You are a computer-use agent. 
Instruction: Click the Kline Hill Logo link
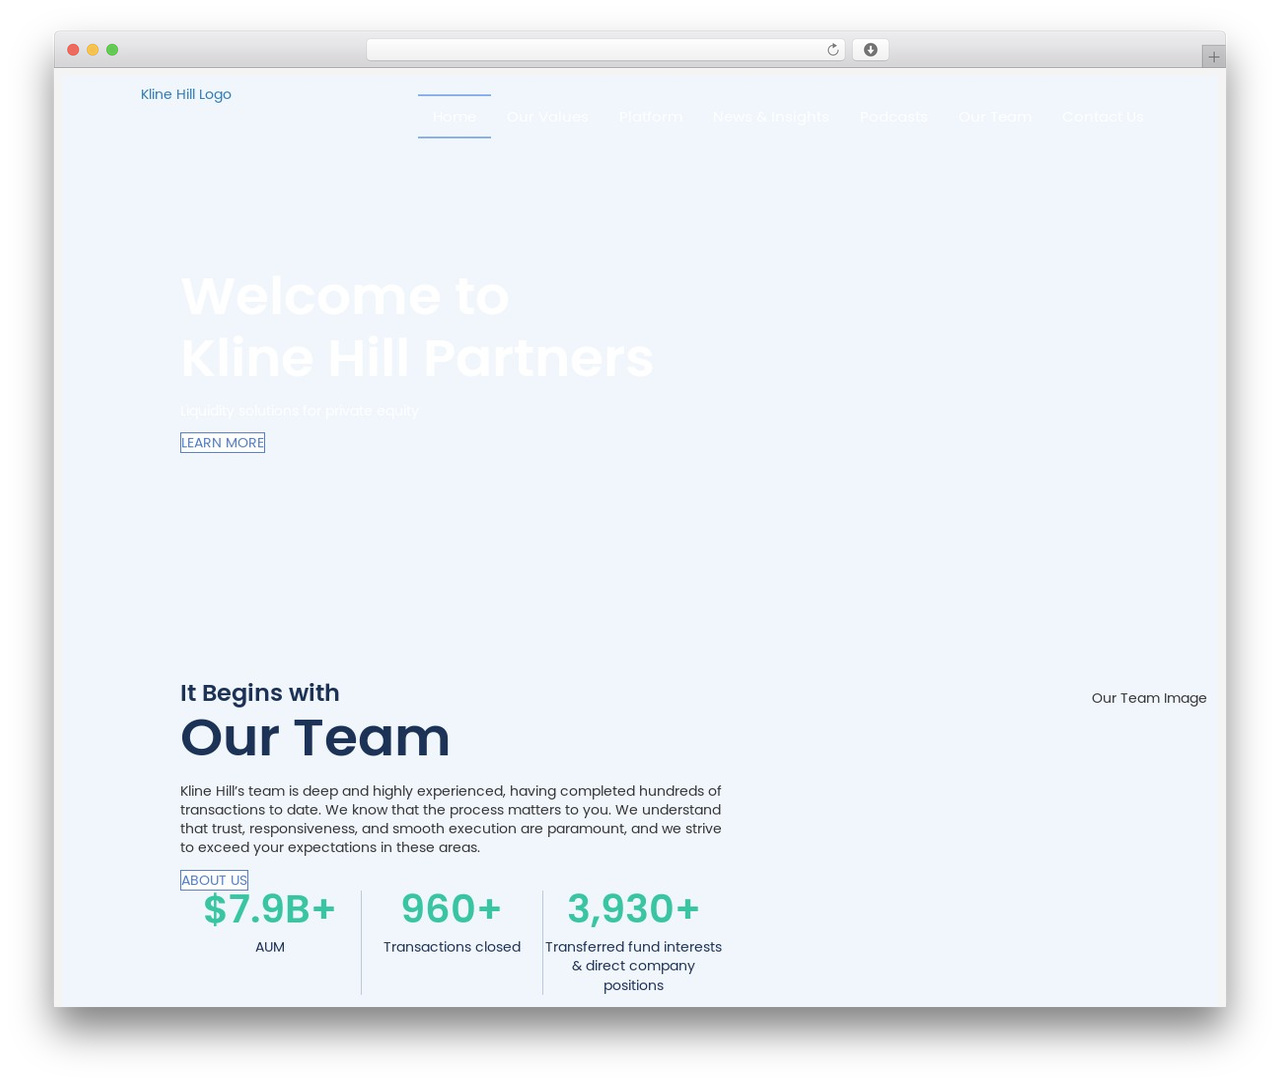pos(186,94)
